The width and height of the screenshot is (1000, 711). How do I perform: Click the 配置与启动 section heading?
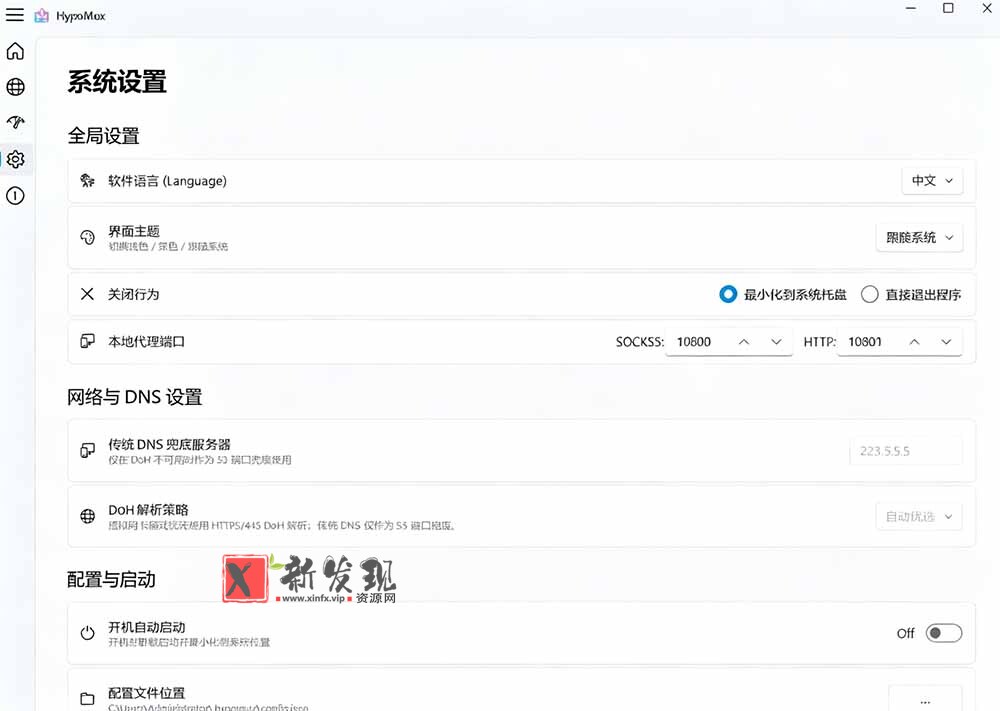point(112,580)
